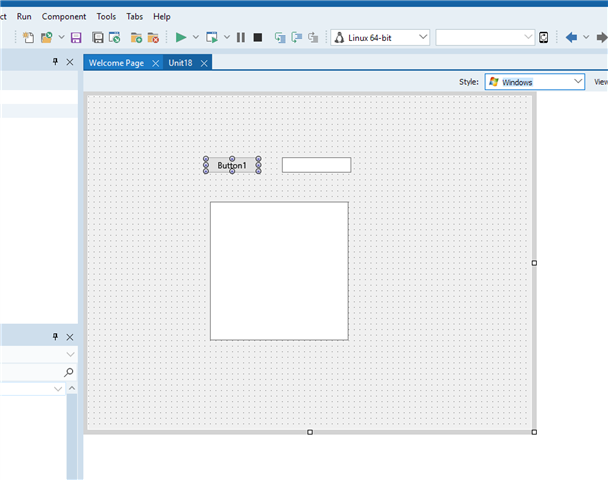Open the Run Without Debugging dropdown arrow

(x=227, y=37)
